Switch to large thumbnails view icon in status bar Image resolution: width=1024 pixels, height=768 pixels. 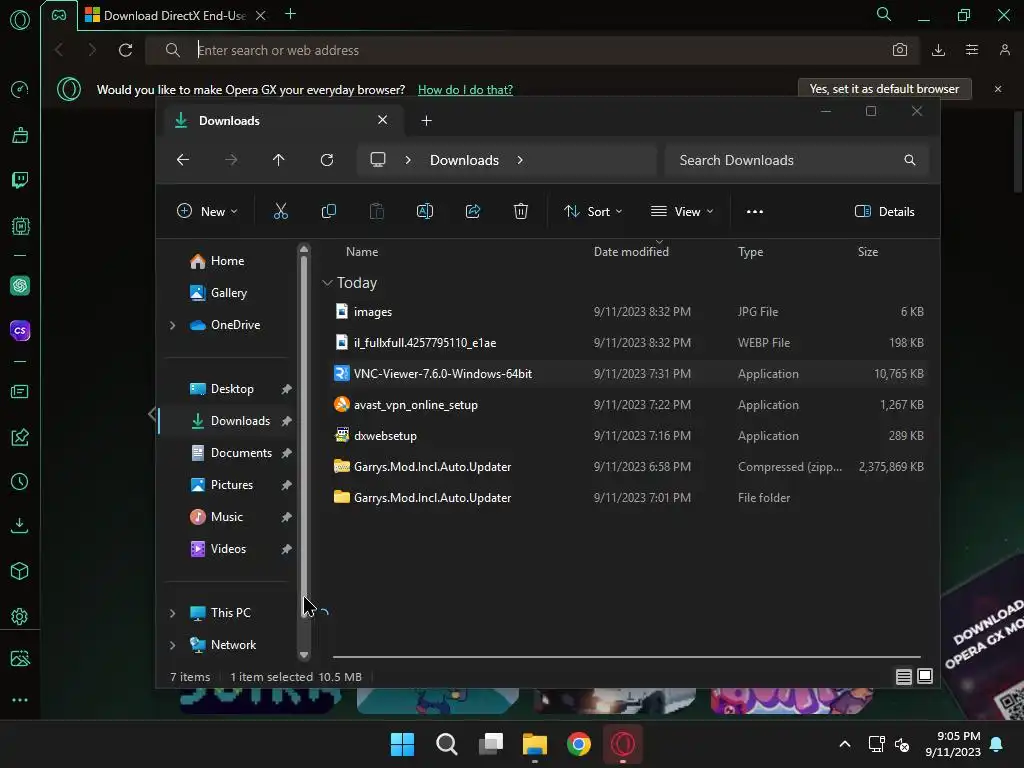925,676
